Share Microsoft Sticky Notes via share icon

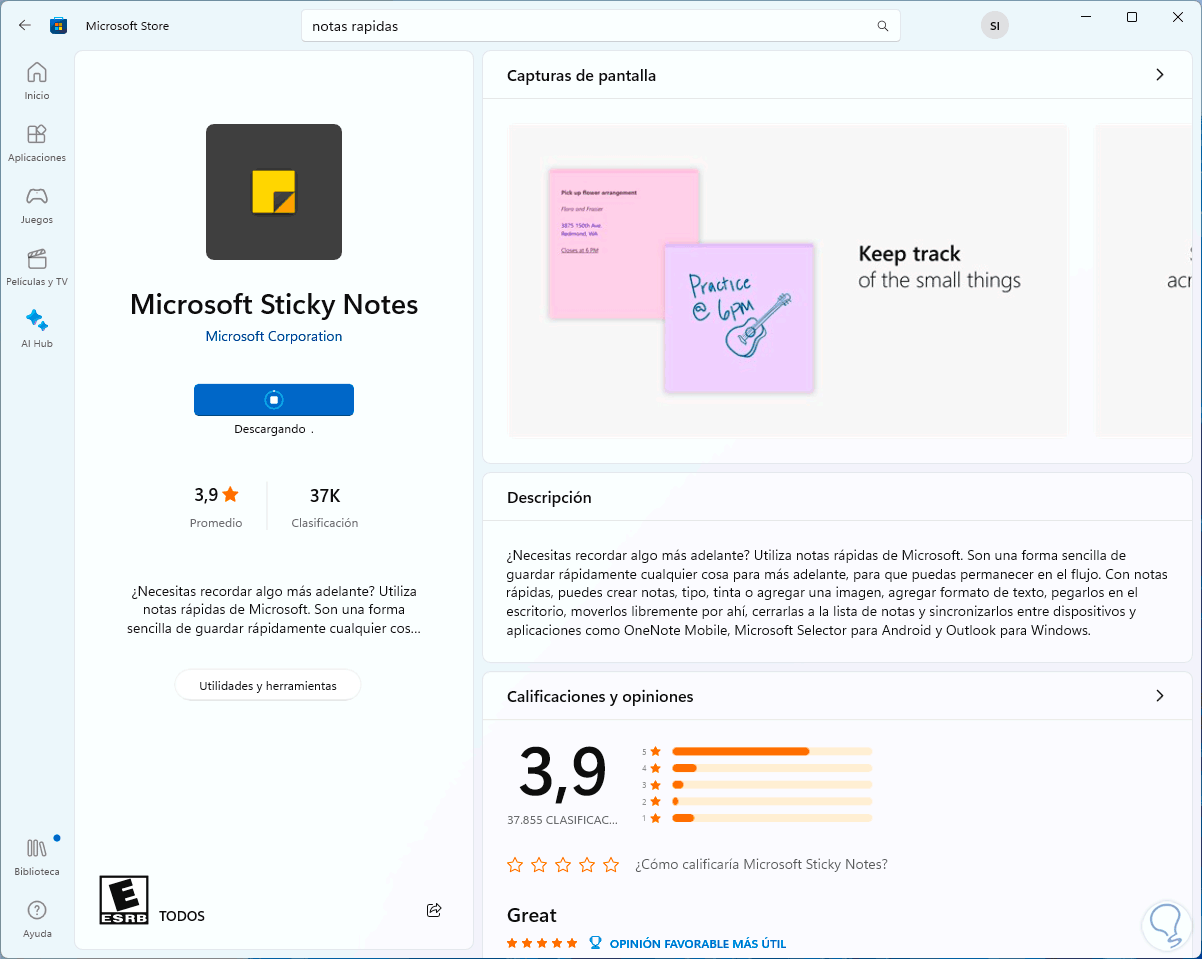pyautogui.click(x=434, y=910)
